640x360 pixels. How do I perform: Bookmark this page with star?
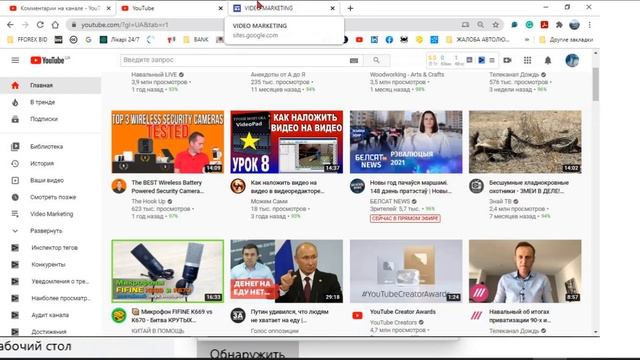tap(496, 25)
